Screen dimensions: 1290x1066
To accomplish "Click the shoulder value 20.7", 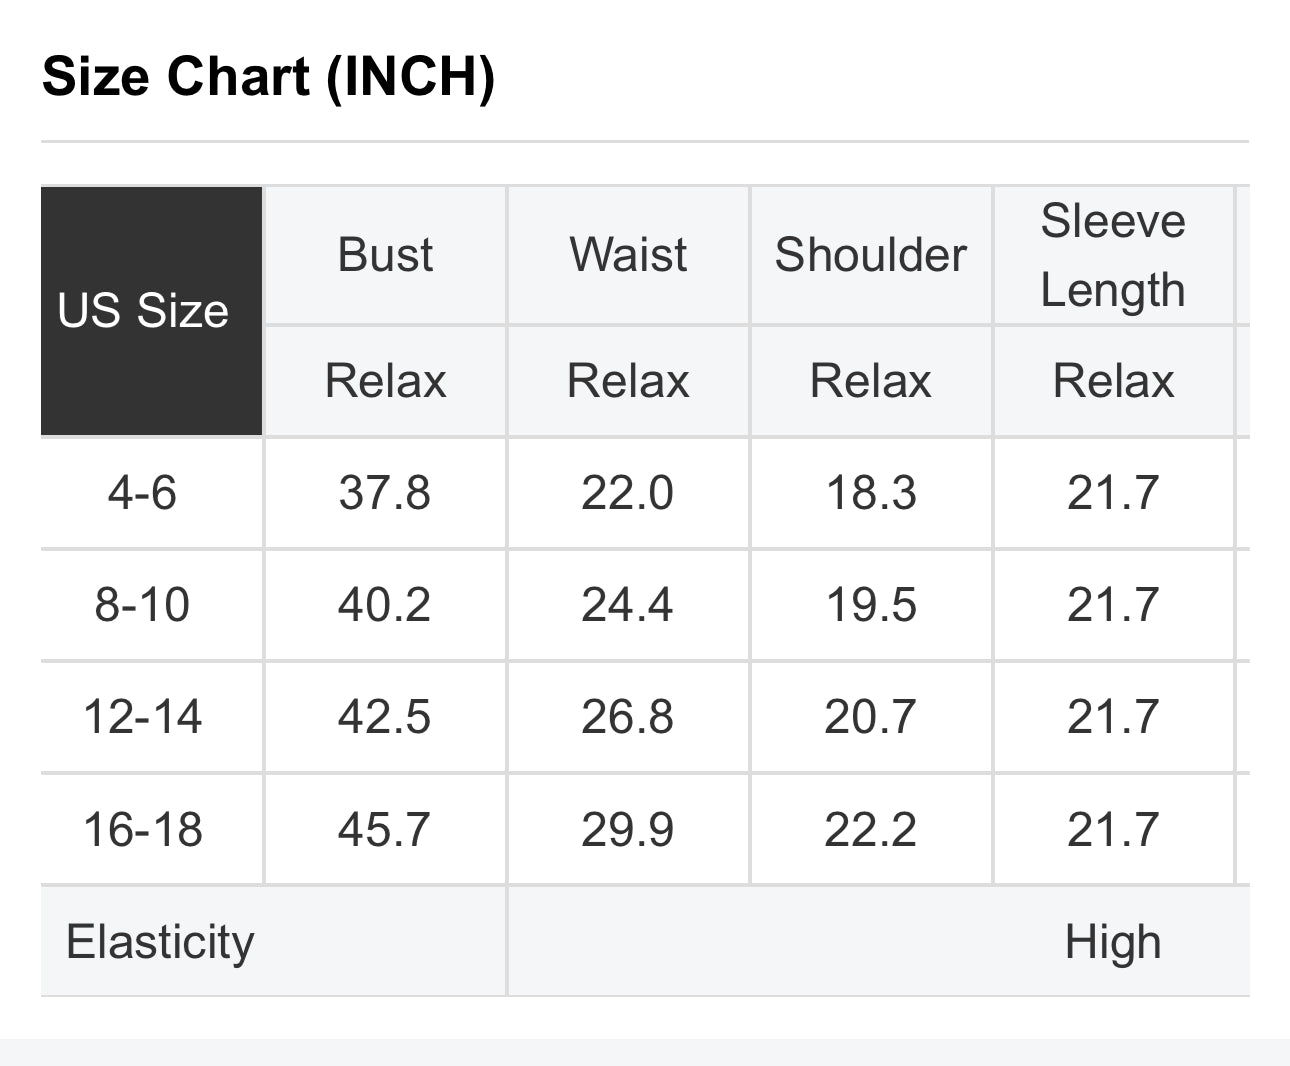I will (x=870, y=717).
